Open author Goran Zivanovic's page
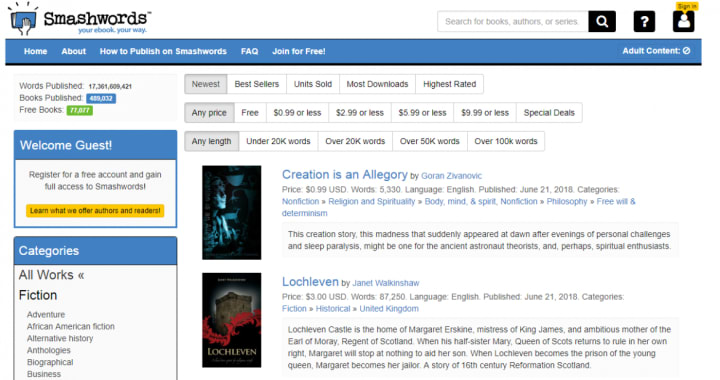This screenshot has height=380, width=720. click(451, 176)
